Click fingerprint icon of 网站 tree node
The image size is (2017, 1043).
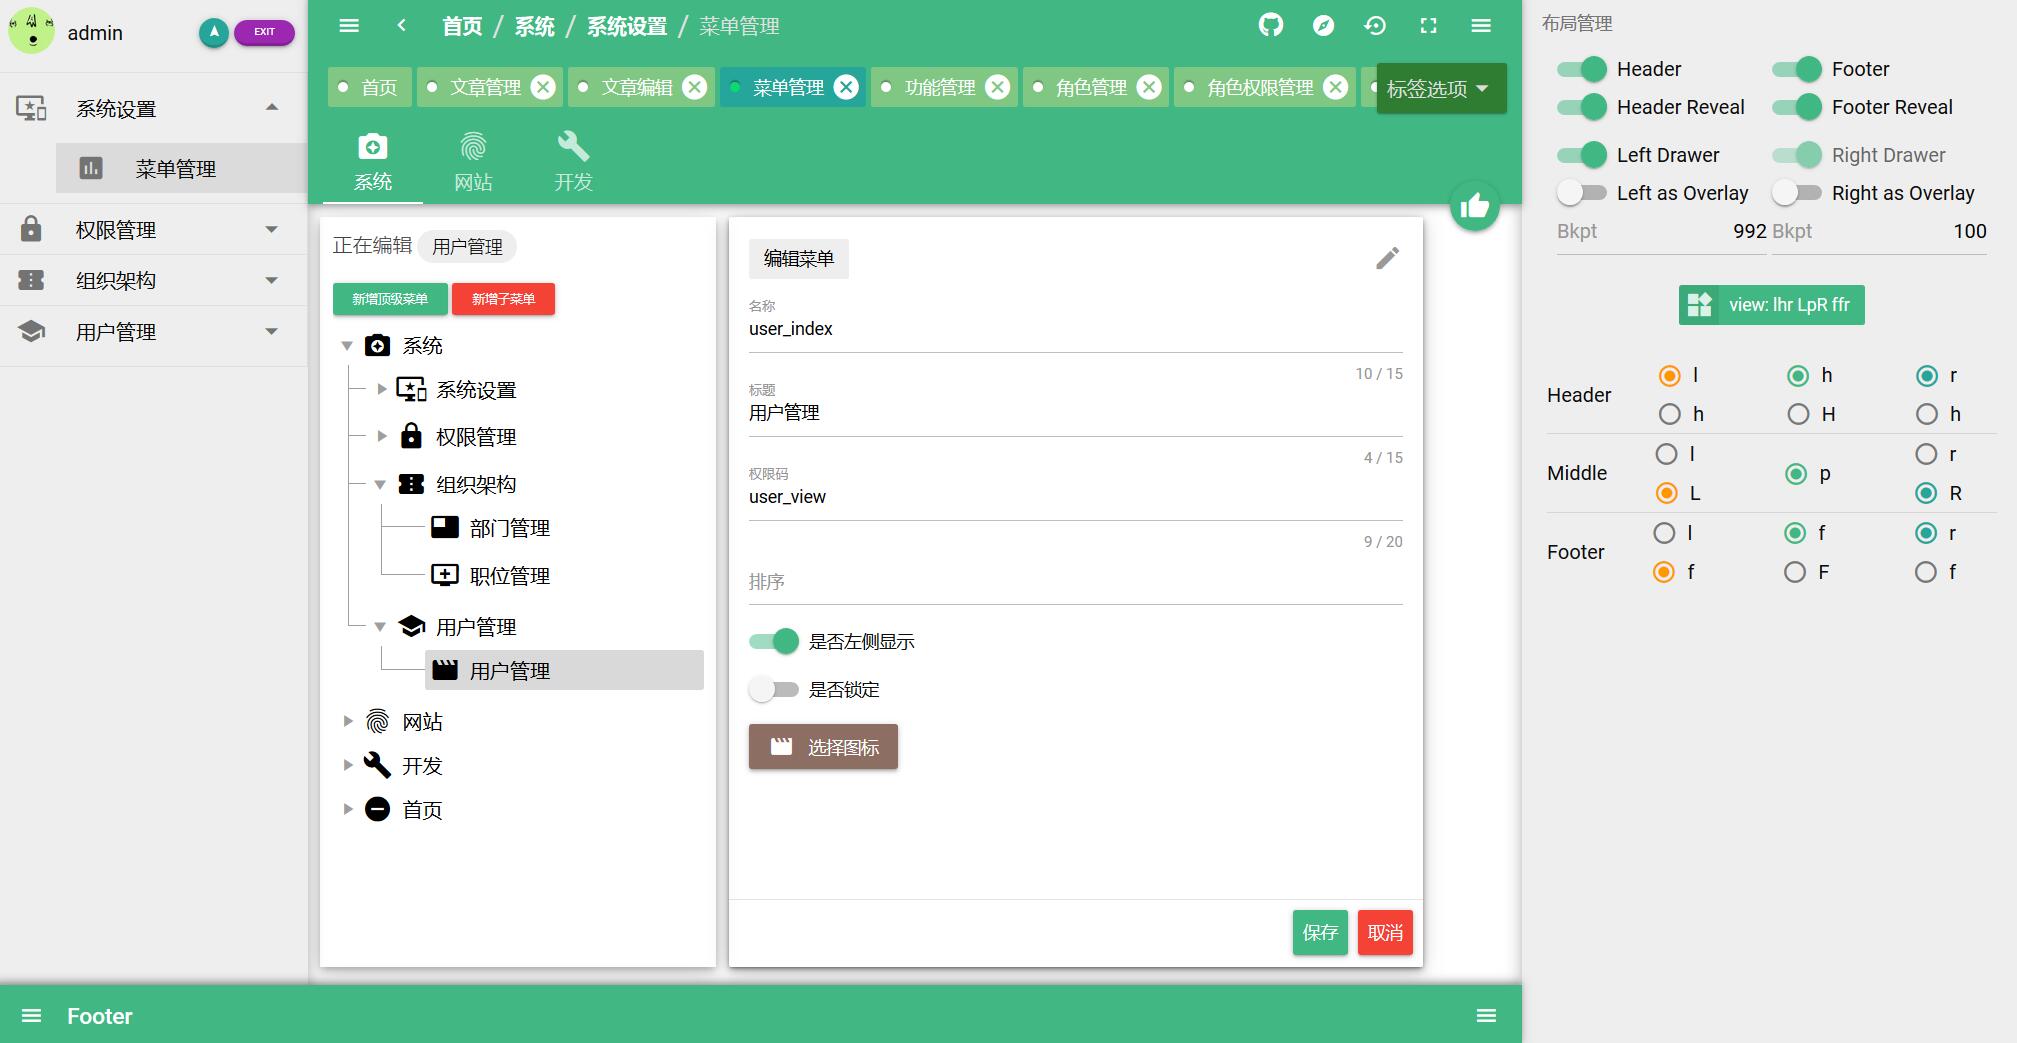pos(377,721)
